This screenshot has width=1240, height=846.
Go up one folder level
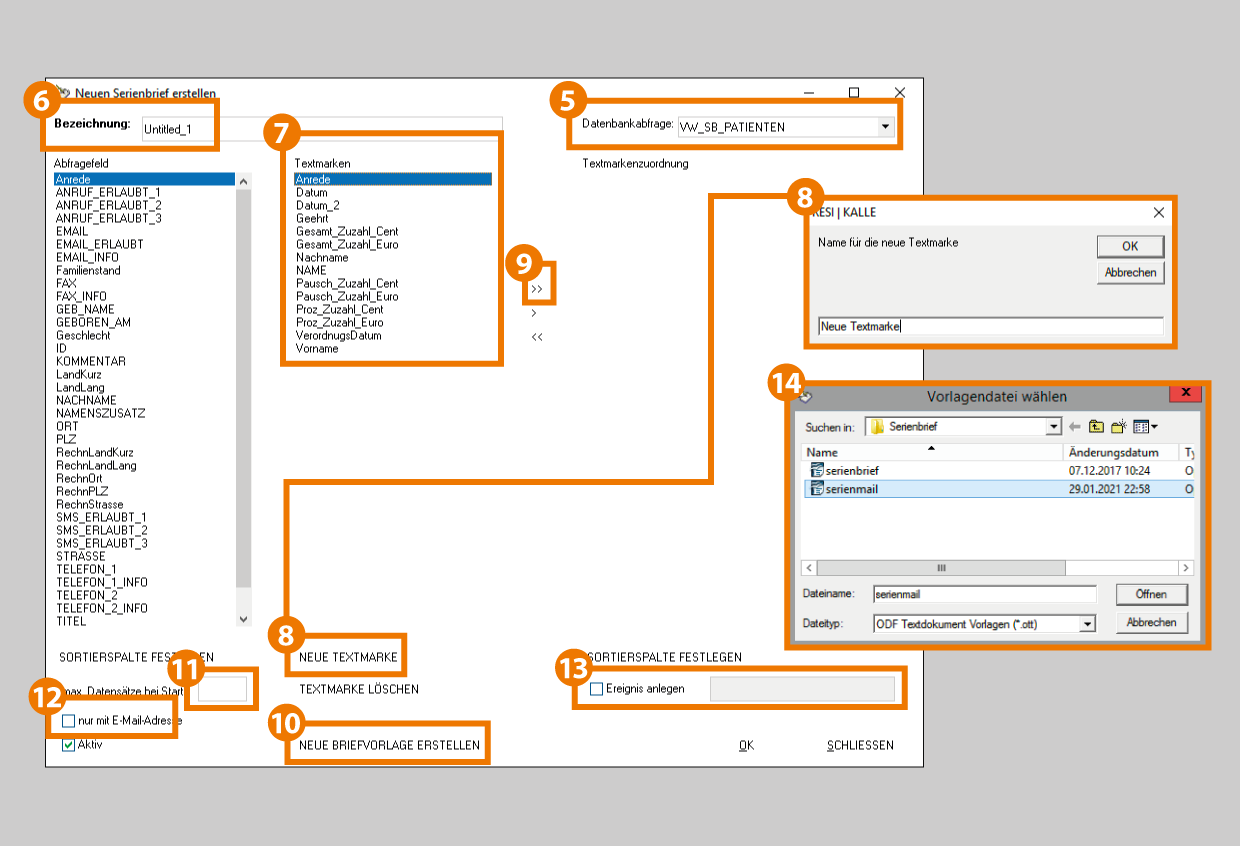coord(1097,427)
